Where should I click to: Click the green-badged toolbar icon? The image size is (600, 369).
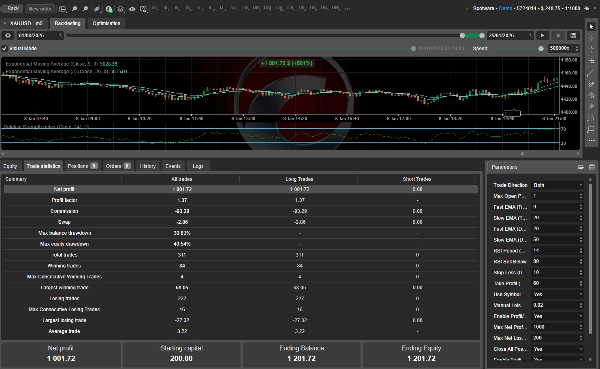[x=109, y=8]
